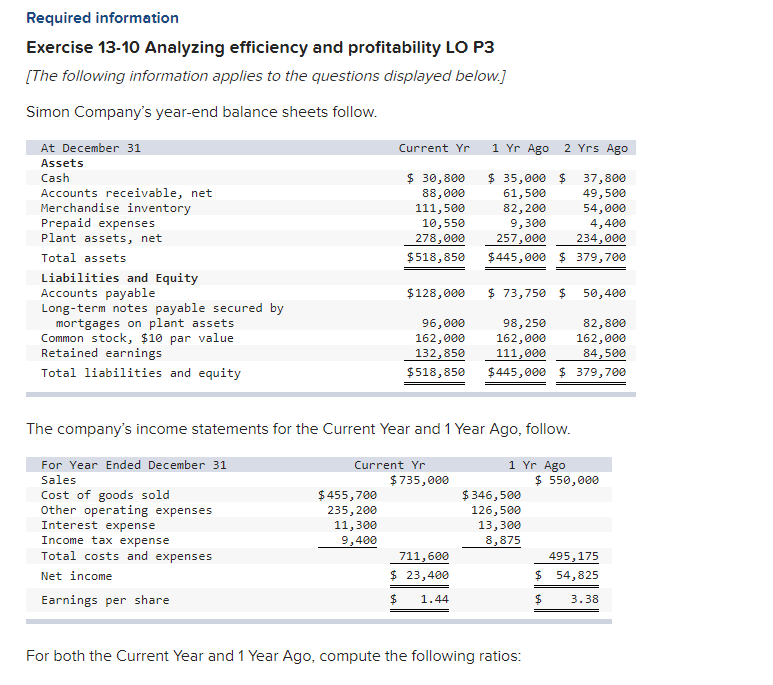773x685 pixels.
Task: Select retained earnings value 132,850
Action: [x=440, y=353]
